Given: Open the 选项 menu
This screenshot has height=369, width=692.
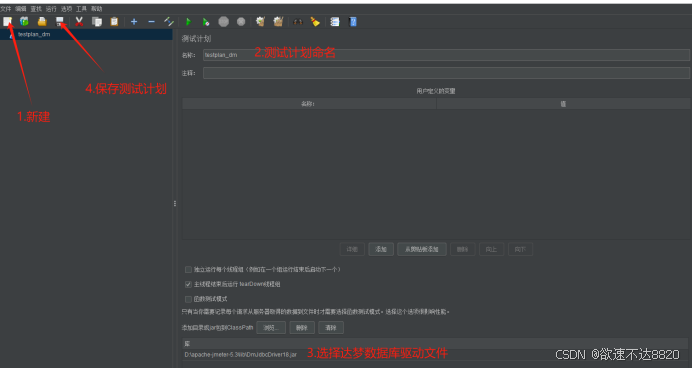Looking at the screenshot, I should [66, 9].
